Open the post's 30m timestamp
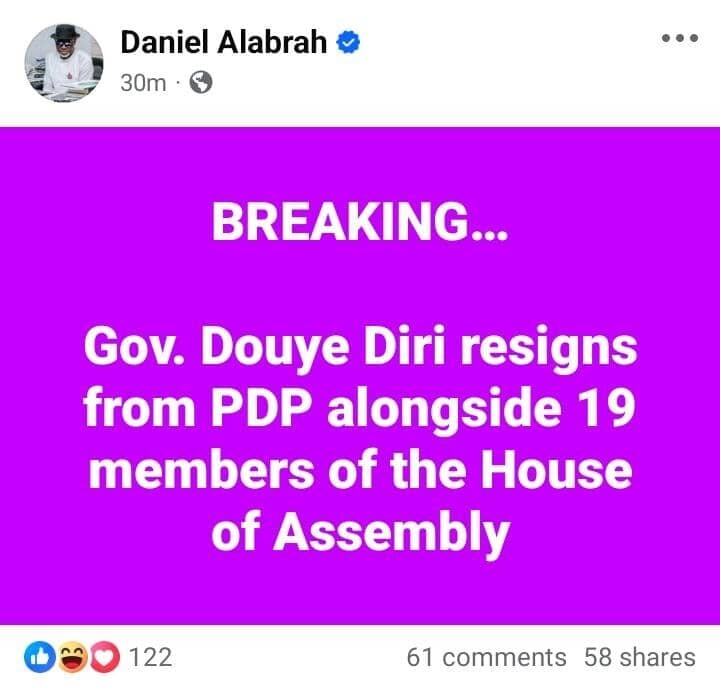The height and width of the screenshot is (687, 720). [142, 83]
